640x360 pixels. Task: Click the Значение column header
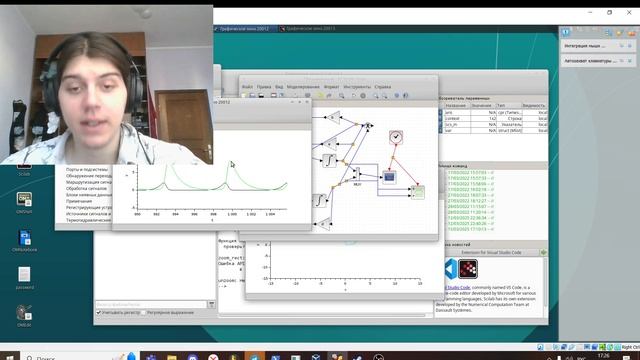tap(482, 106)
